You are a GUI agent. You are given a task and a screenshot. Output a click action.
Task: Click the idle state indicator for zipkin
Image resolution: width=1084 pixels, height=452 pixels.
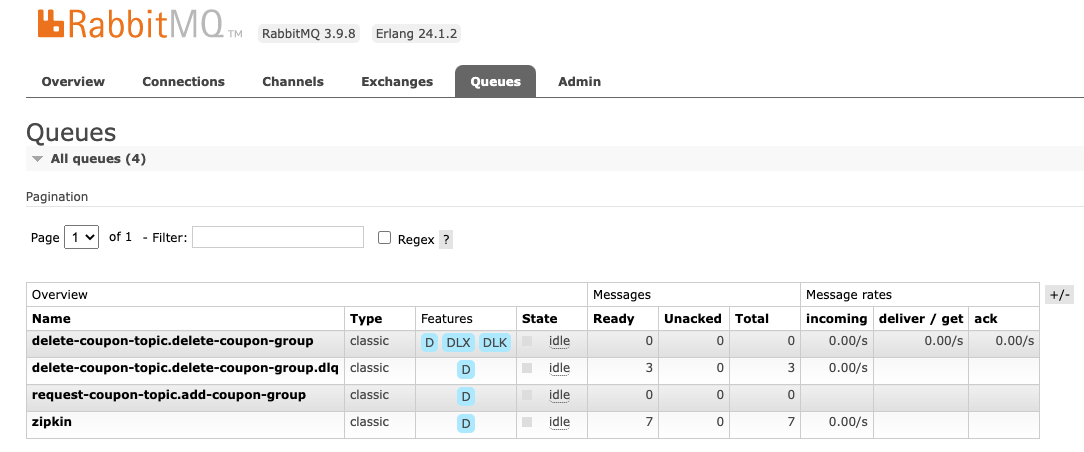[559, 422]
